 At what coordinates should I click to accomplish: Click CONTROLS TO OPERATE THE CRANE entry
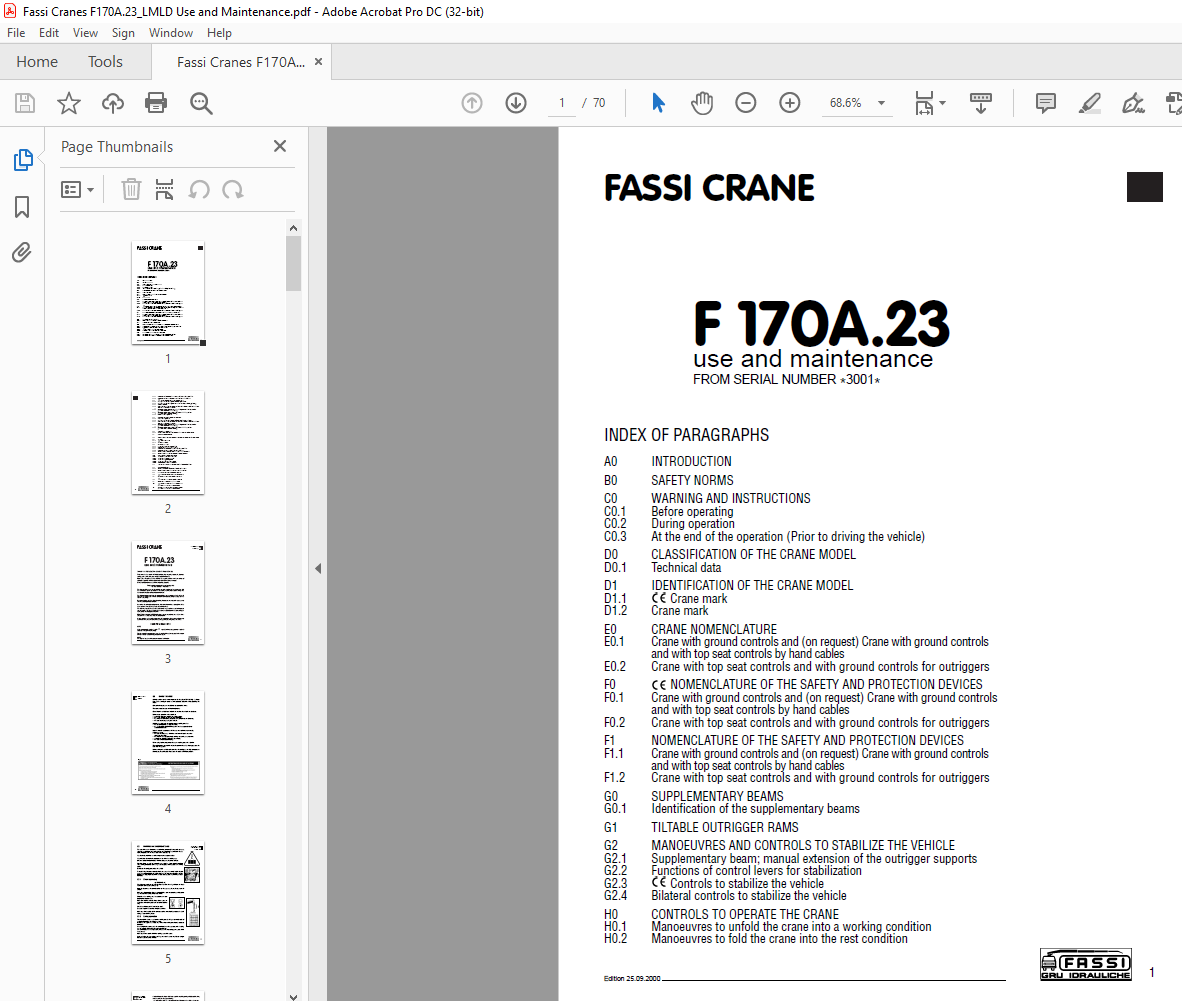(x=745, y=914)
